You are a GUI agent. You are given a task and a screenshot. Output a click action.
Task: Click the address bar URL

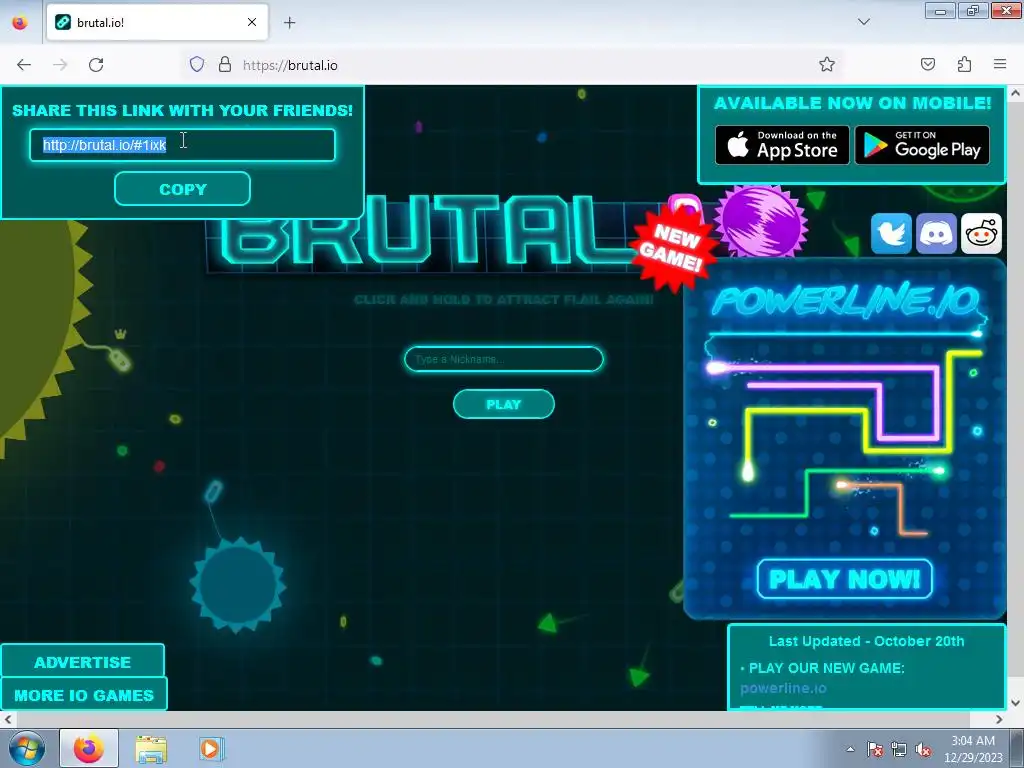290,65
